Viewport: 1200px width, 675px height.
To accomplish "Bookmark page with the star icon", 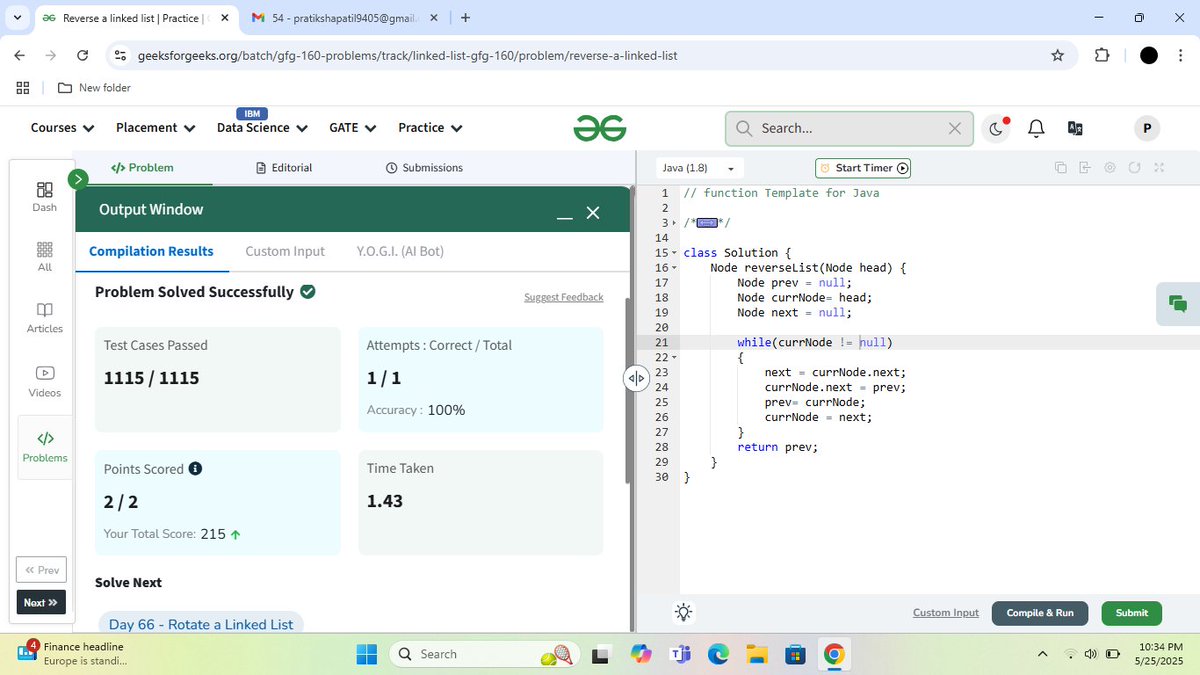I will [x=1057, y=55].
